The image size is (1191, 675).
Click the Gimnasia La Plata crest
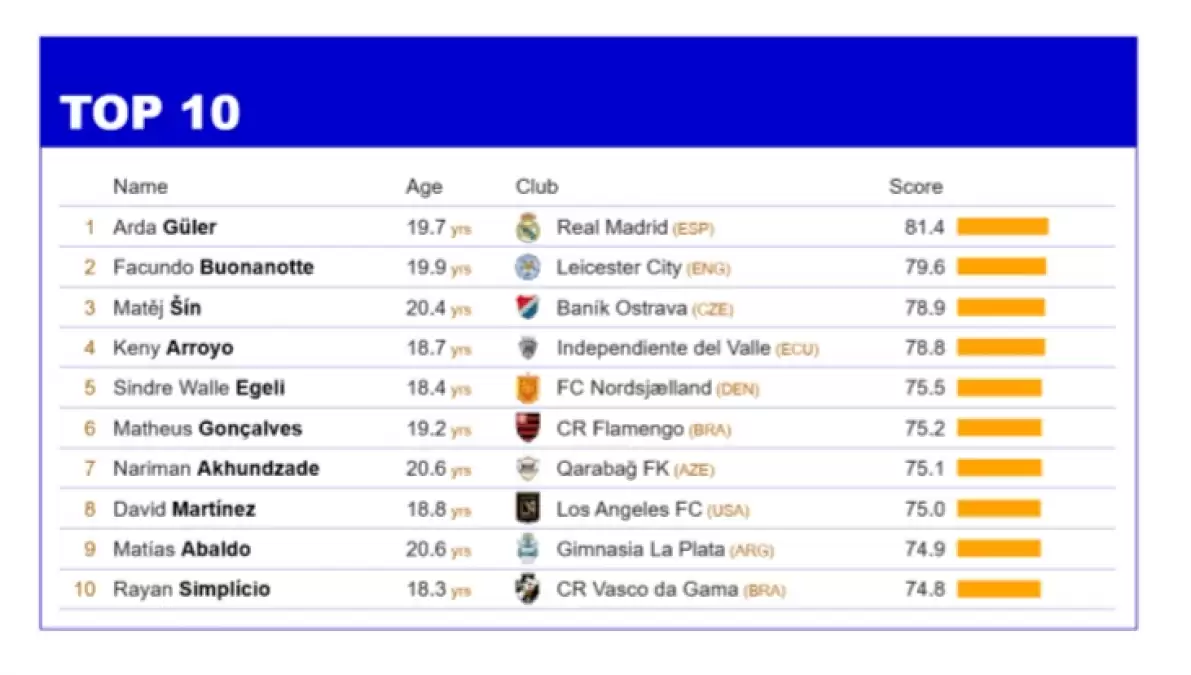(528, 549)
